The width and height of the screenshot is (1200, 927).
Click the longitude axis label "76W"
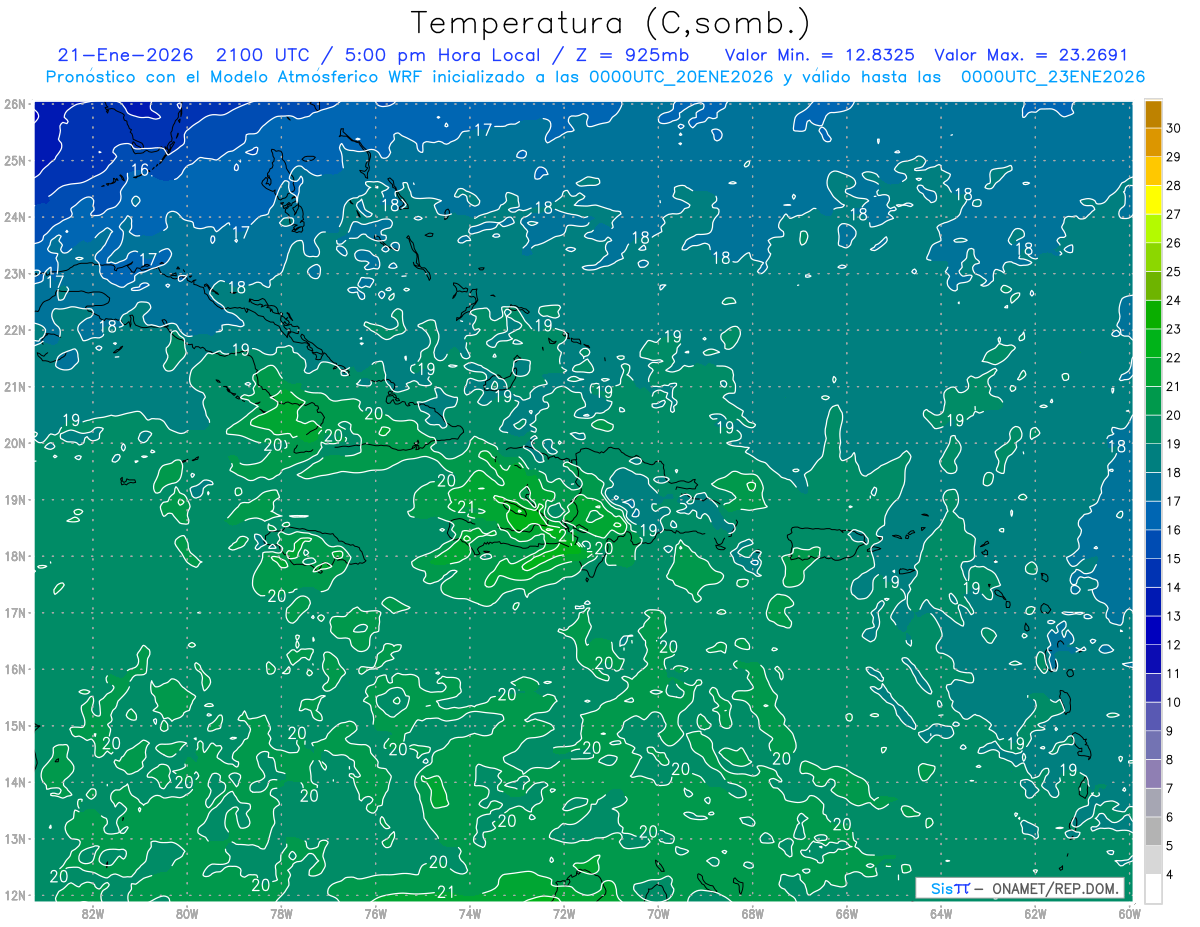[x=375, y=913]
